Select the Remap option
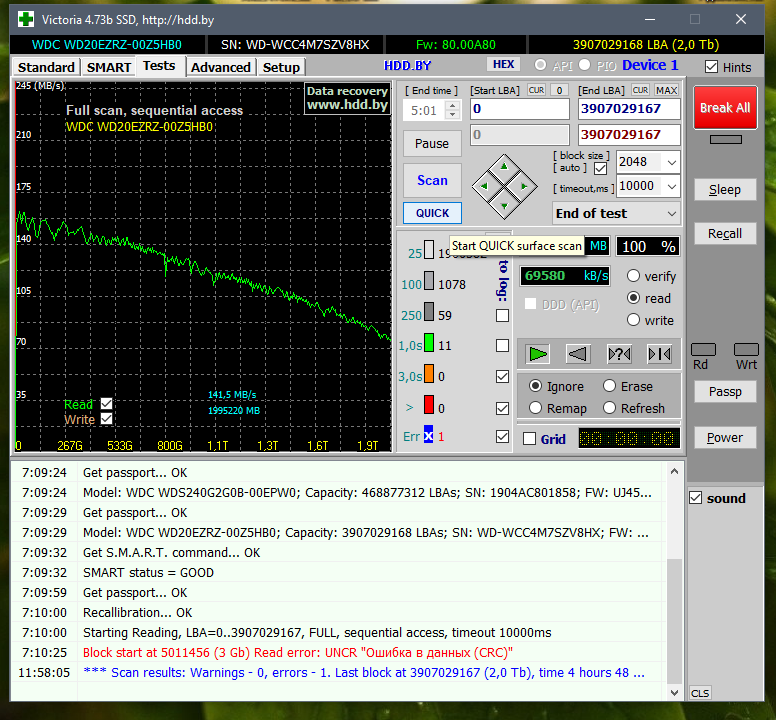 (x=535, y=408)
